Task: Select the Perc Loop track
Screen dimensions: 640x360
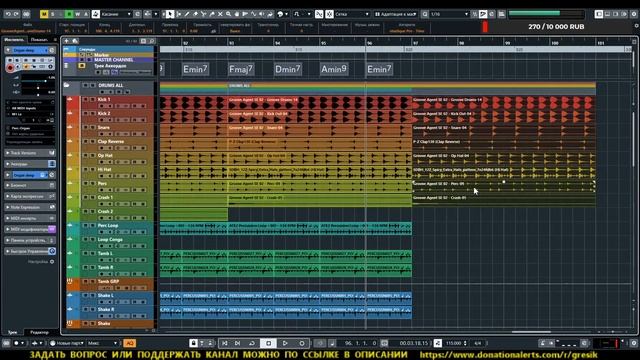Action: click(108, 225)
